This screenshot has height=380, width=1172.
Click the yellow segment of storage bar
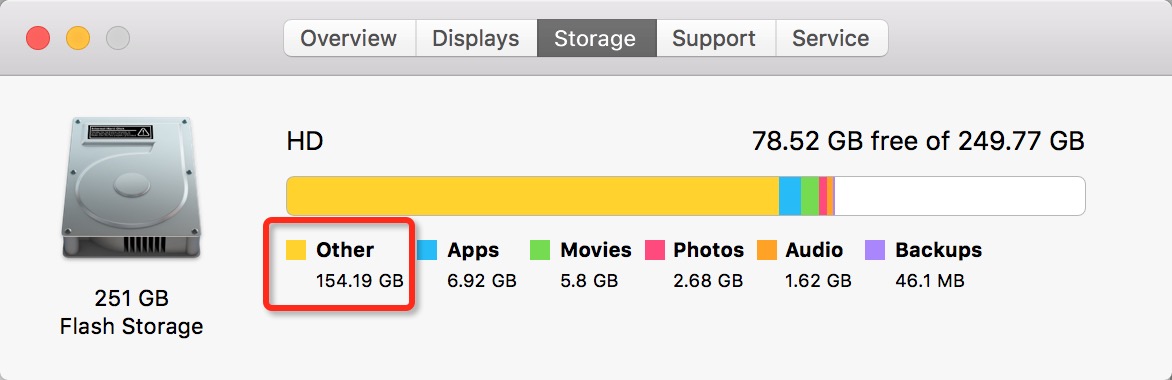[x=533, y=196]
